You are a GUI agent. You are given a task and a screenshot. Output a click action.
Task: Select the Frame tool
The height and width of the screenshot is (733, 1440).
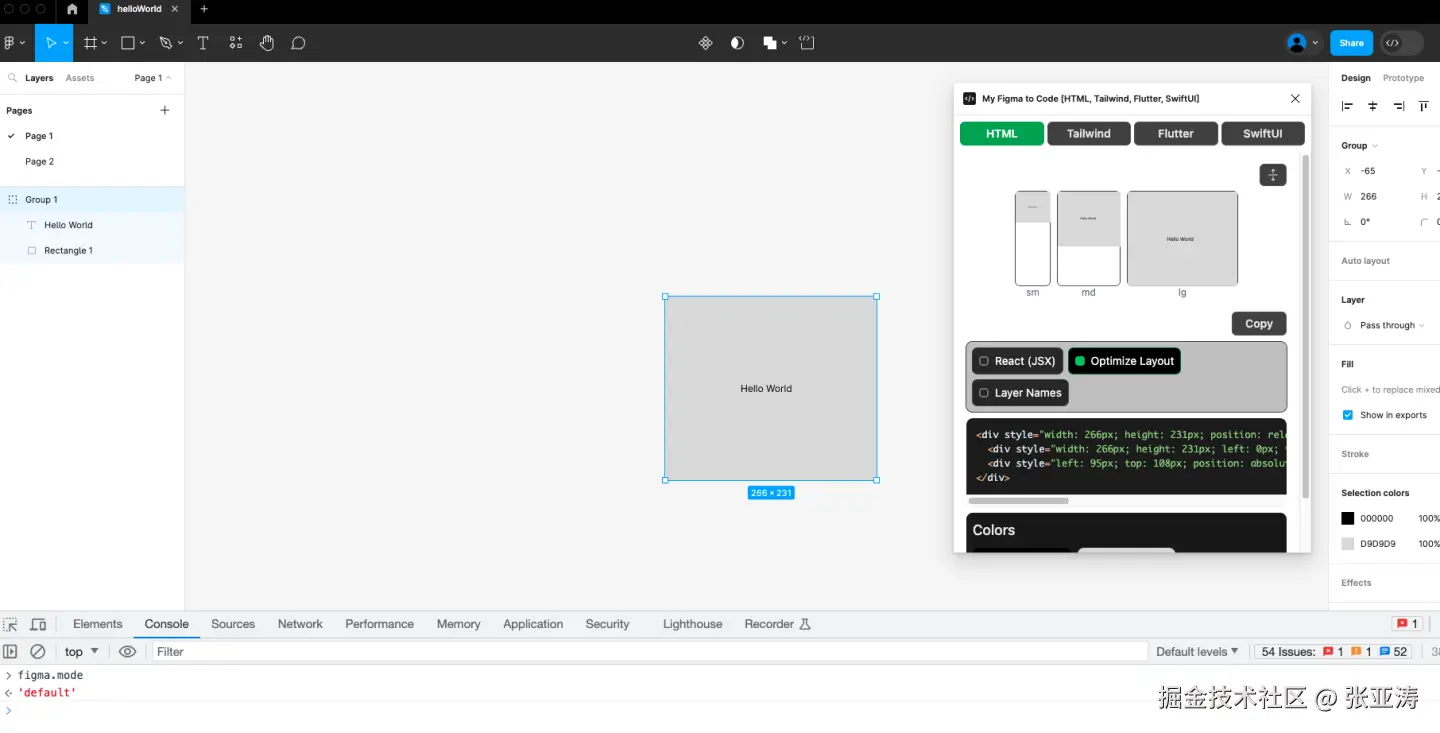90,43
